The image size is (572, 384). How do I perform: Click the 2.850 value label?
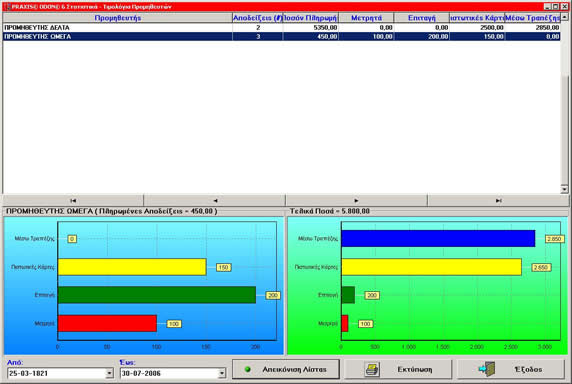554,239
